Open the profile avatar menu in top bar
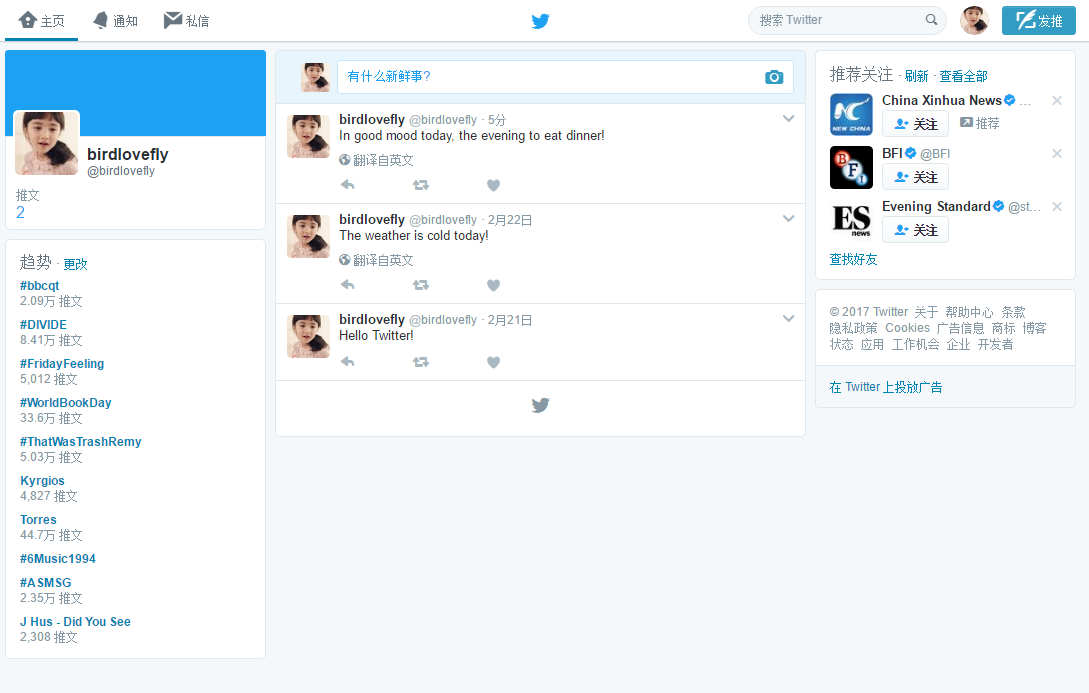 [x=974, y=21]
